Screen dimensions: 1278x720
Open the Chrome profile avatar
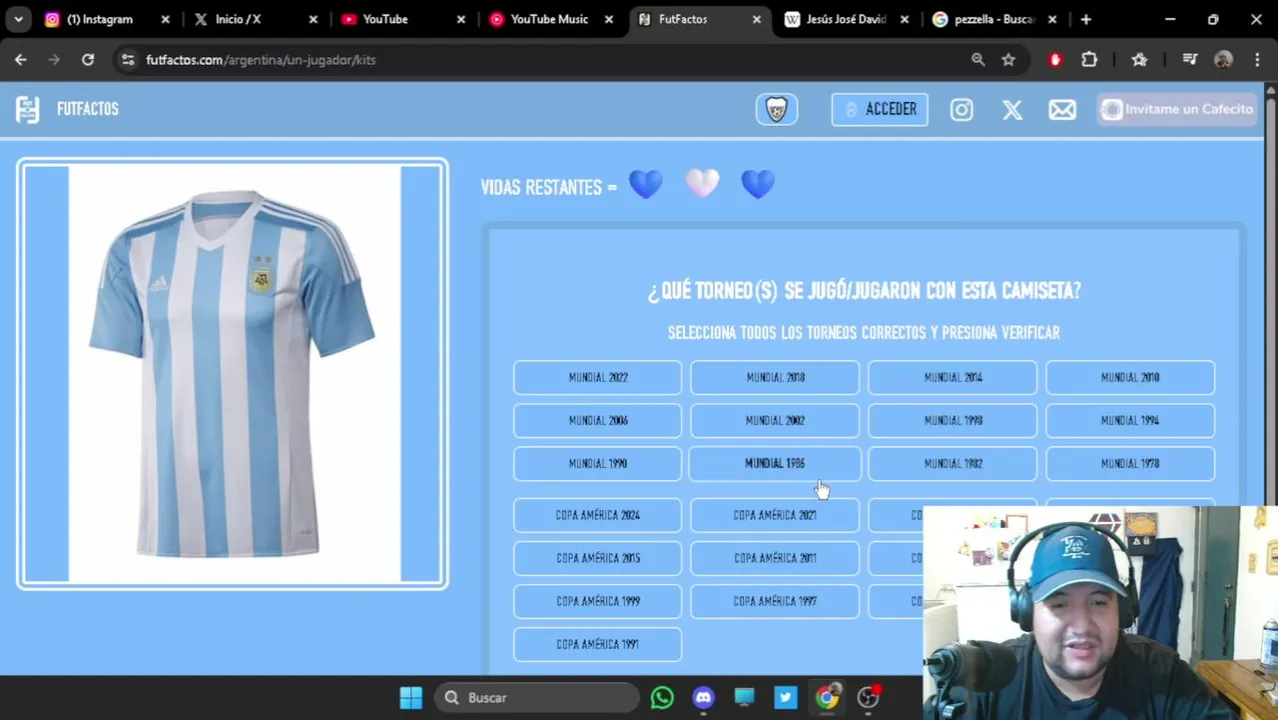[x=1223, y=60]
